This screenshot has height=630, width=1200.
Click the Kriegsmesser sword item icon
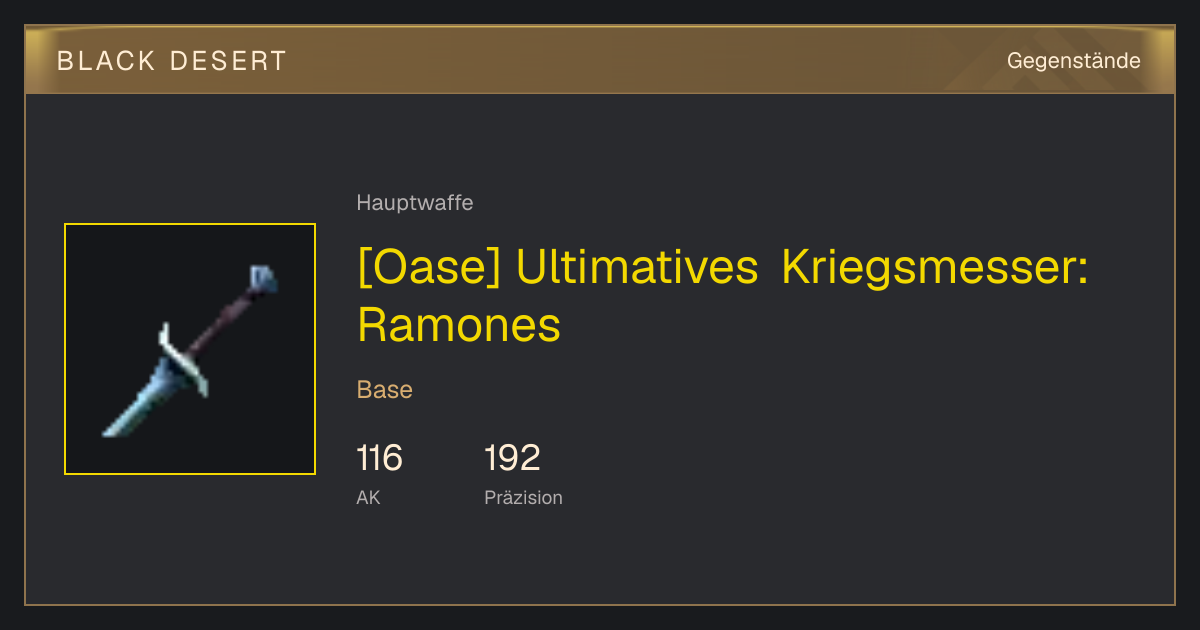coord(190,349)
